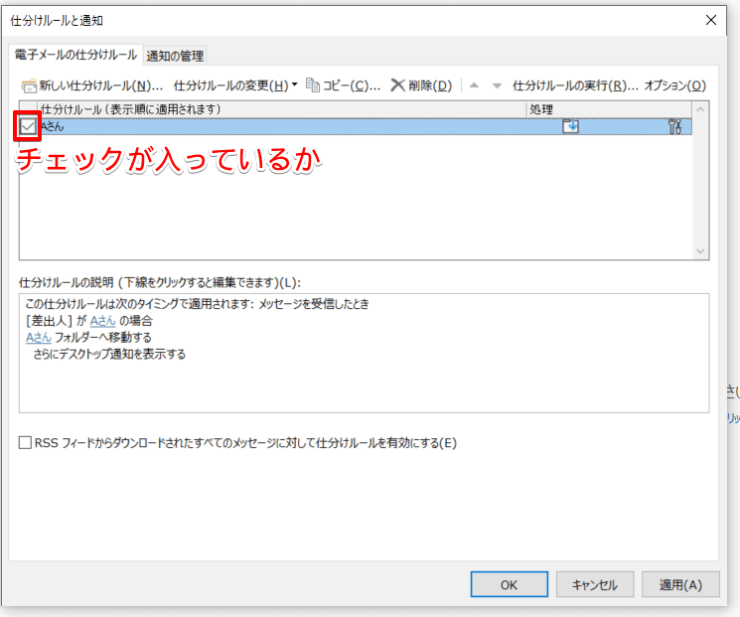Viewport: 740px width, 617px height.
Task: Click rule list scrollbar up arrow
Action: [700, 110]
